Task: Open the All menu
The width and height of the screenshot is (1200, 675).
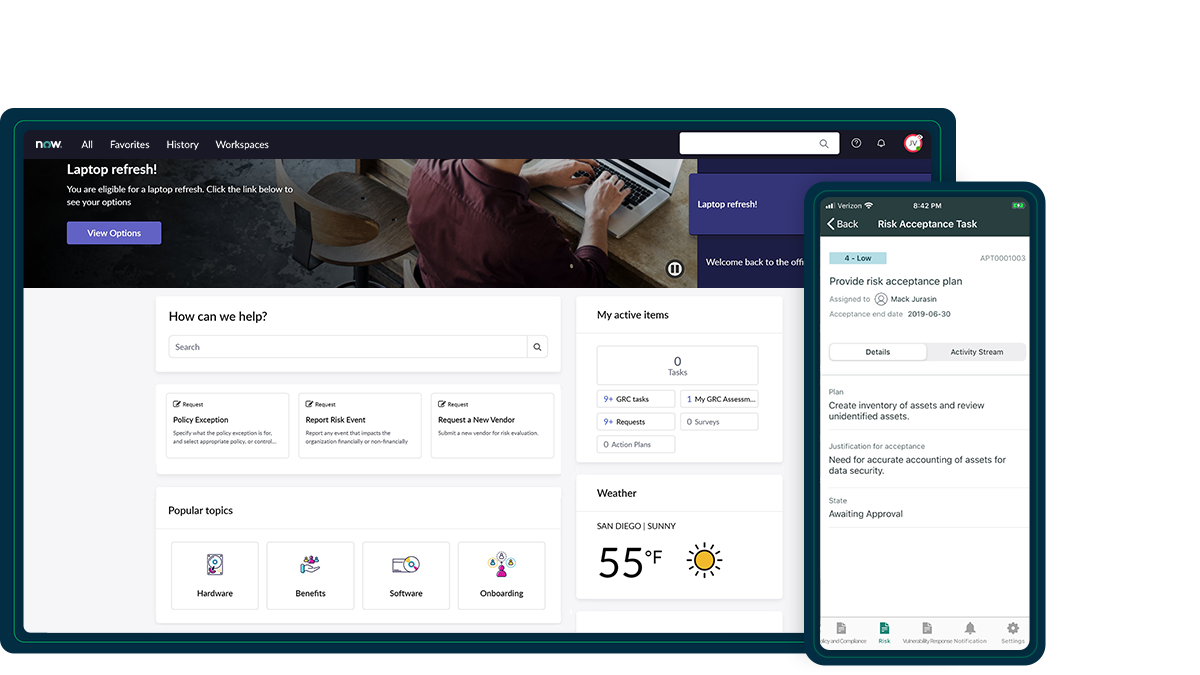Action: click(x=87, y=144)
